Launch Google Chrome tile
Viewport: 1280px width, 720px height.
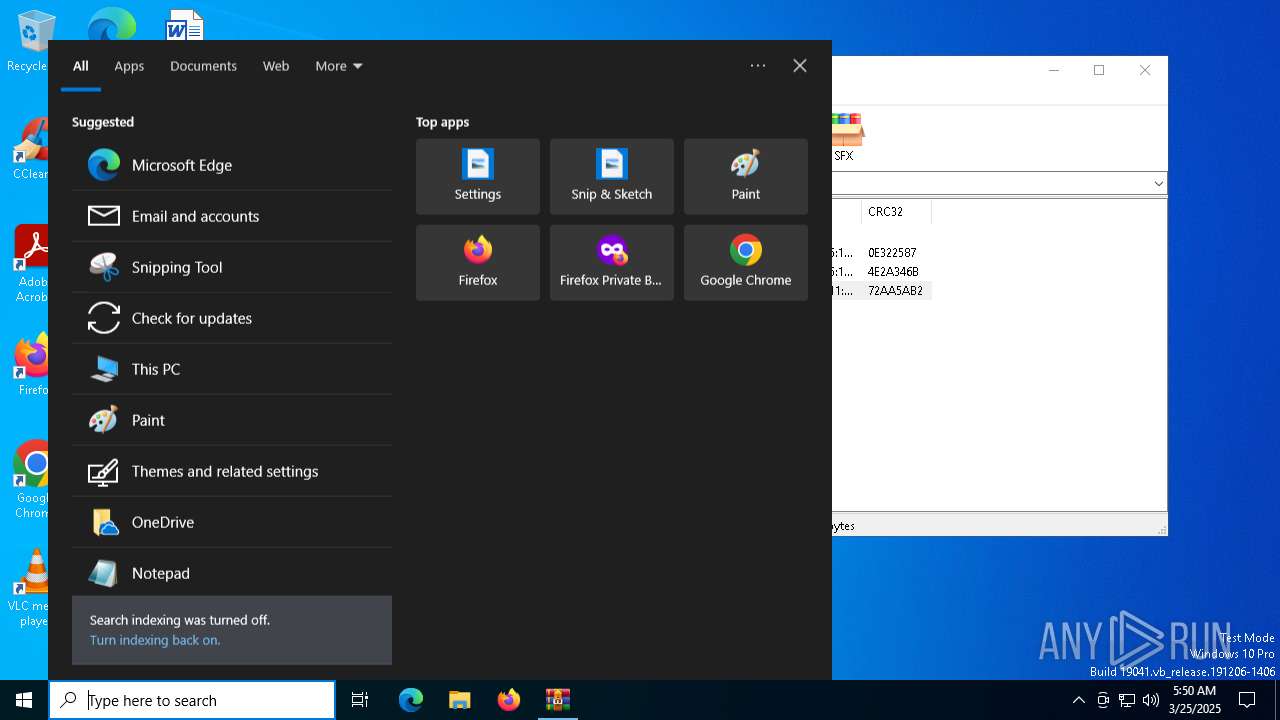click(x=746, y=263)
